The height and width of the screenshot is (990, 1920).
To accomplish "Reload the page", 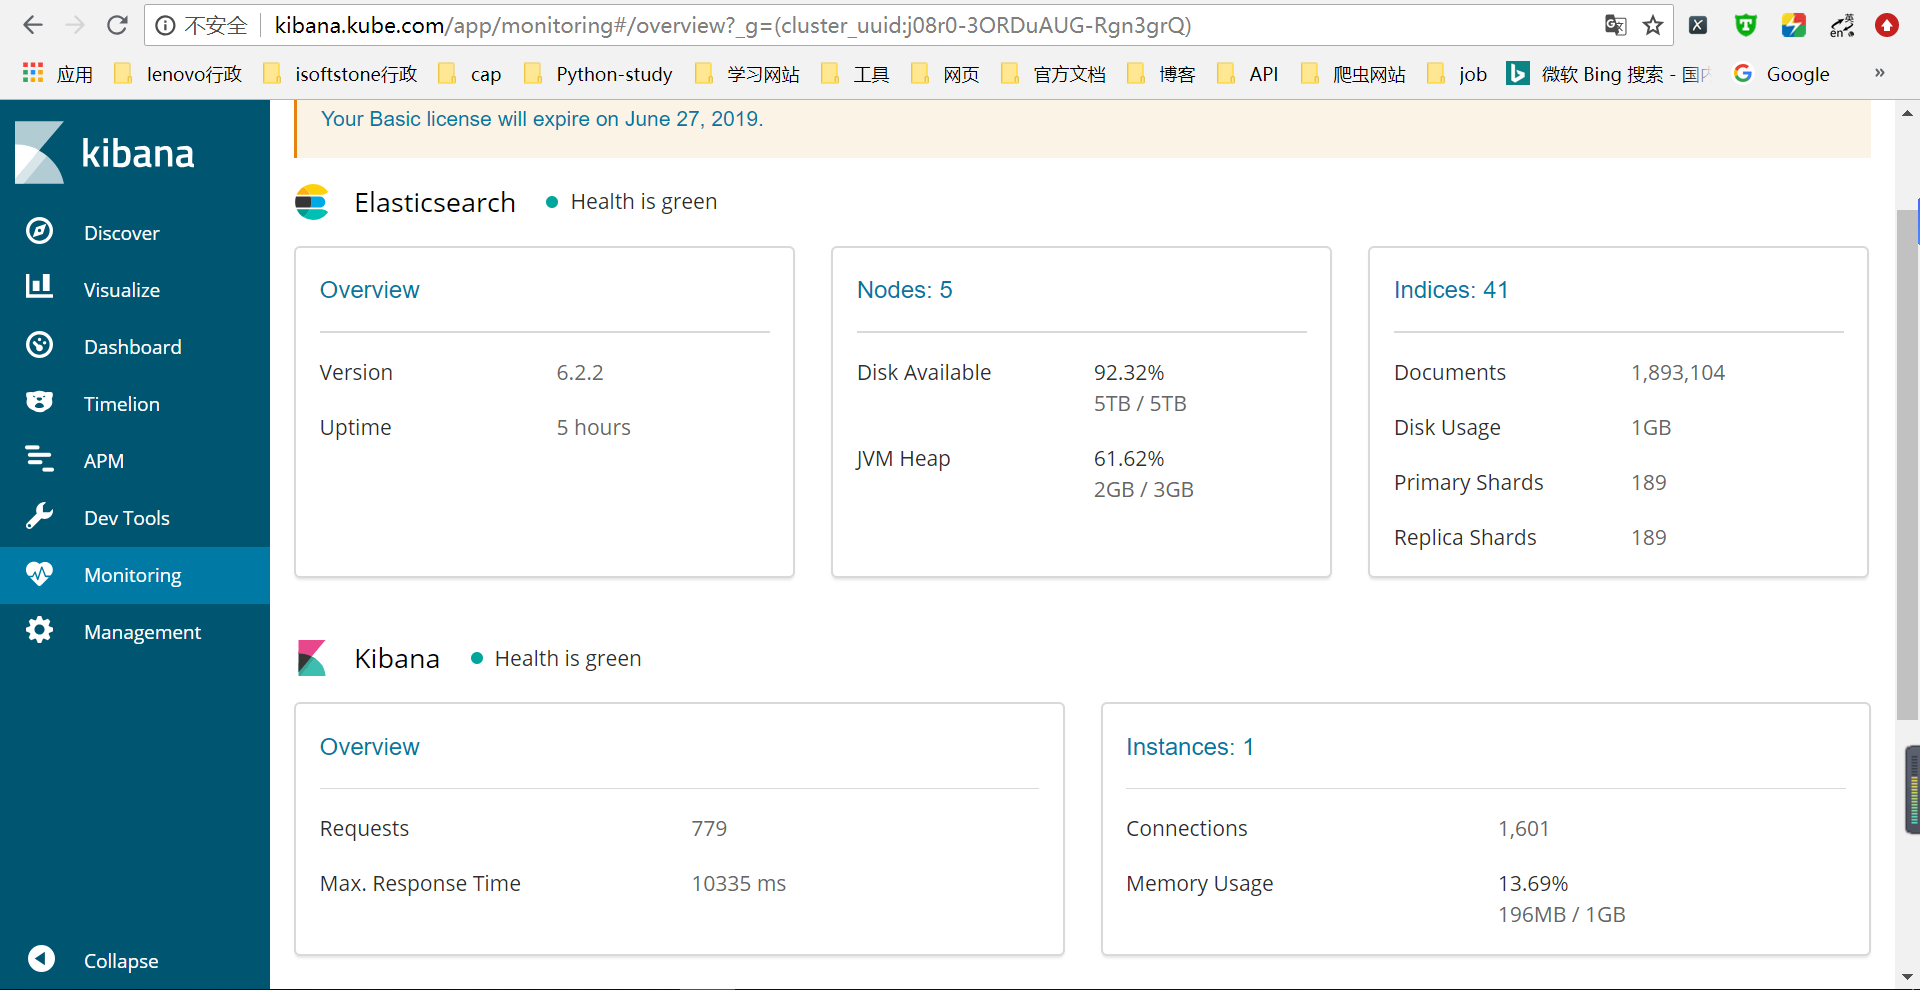I will tap(117, 25).
